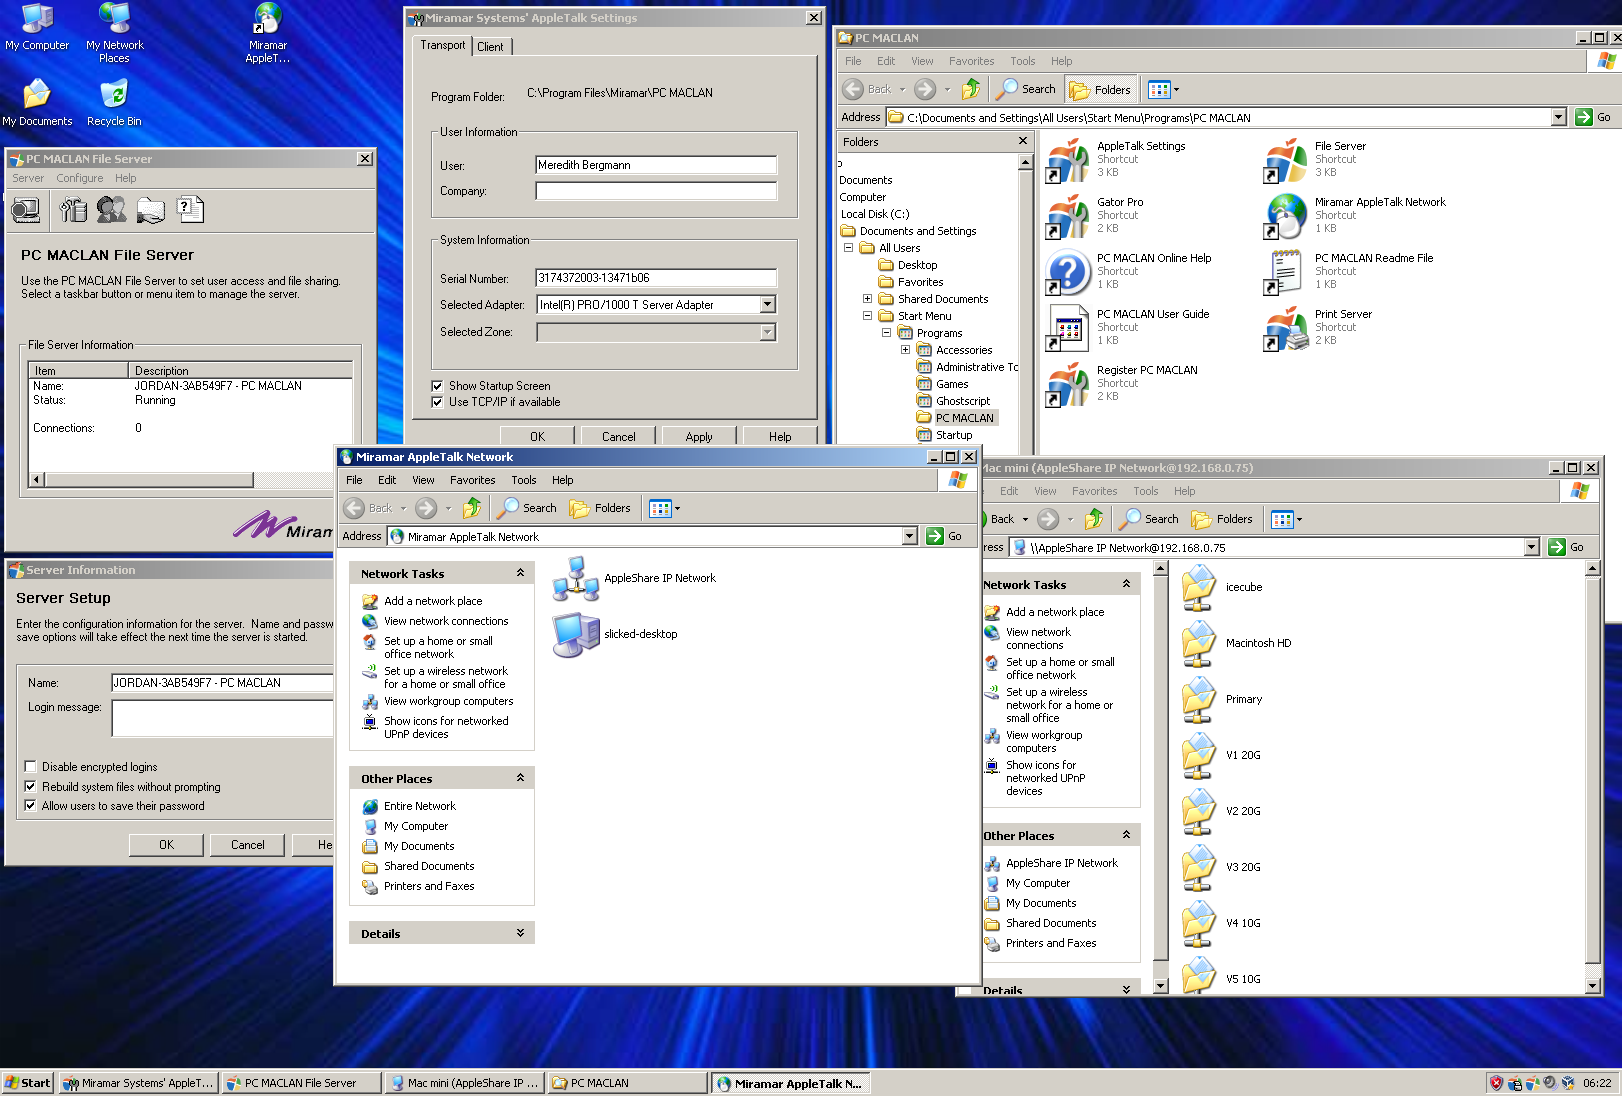Viewport: 1622px width, 1096px height.
Task: Click Apply in AppleTalk Settings dialog
Action: tap(699, 436)
